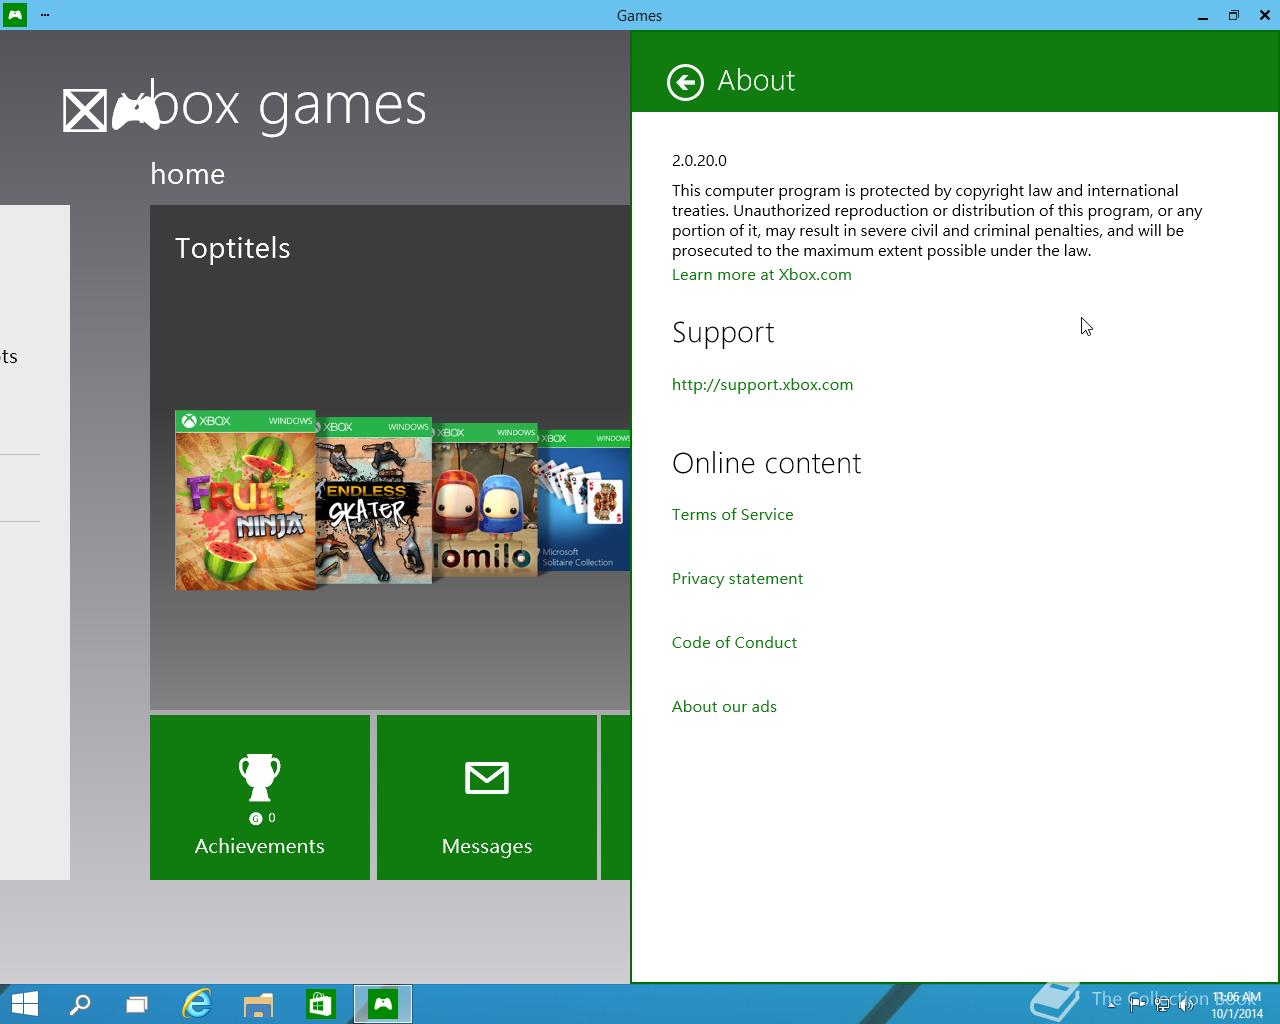This screenshot has width=1280, height=1024.
Task: Minimize the Games window
Action: (x=1202, y=15)
